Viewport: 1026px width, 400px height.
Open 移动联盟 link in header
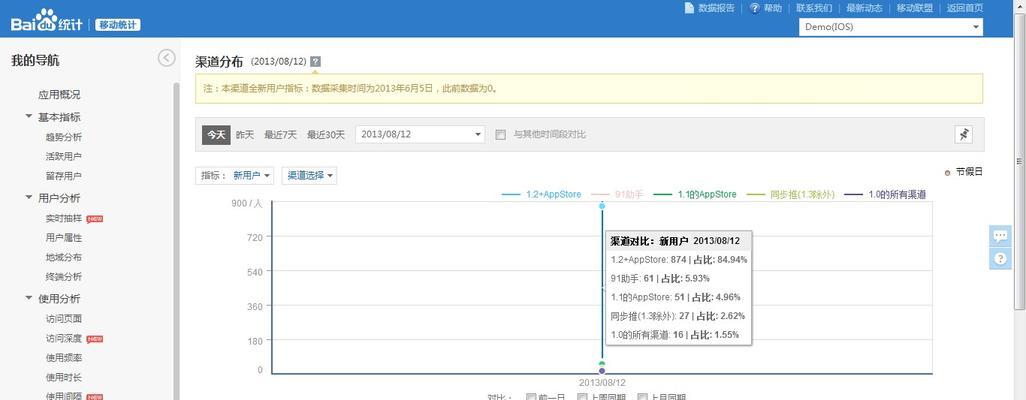point(914,8)
